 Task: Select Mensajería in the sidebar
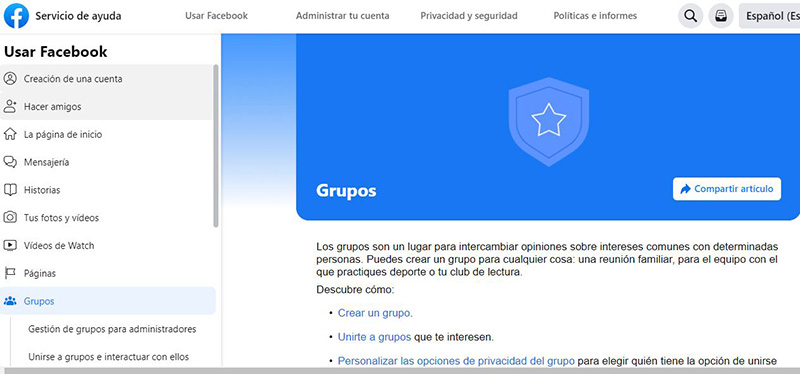[x=108, y=162]
